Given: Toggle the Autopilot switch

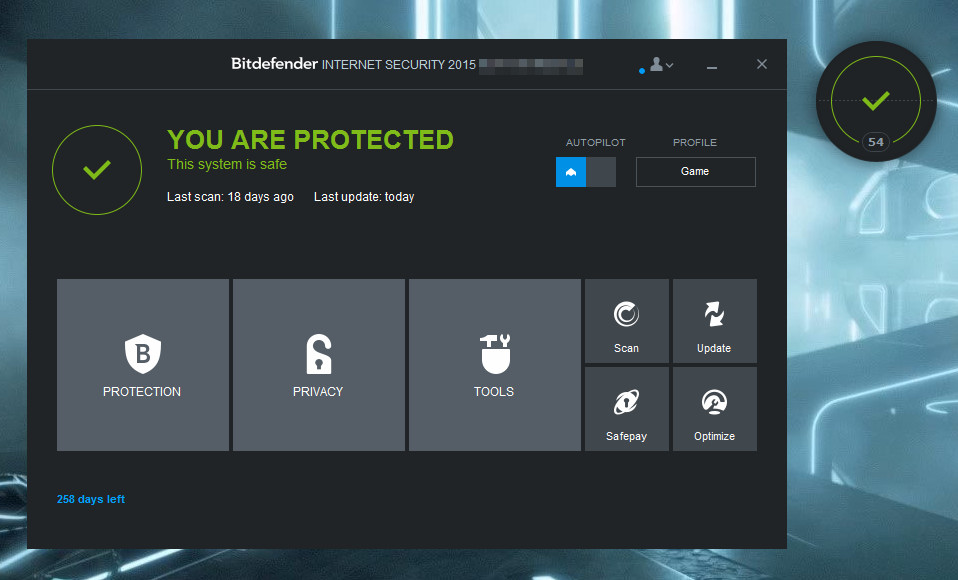Looking at the screenshot, I should (x=586, y=172).
